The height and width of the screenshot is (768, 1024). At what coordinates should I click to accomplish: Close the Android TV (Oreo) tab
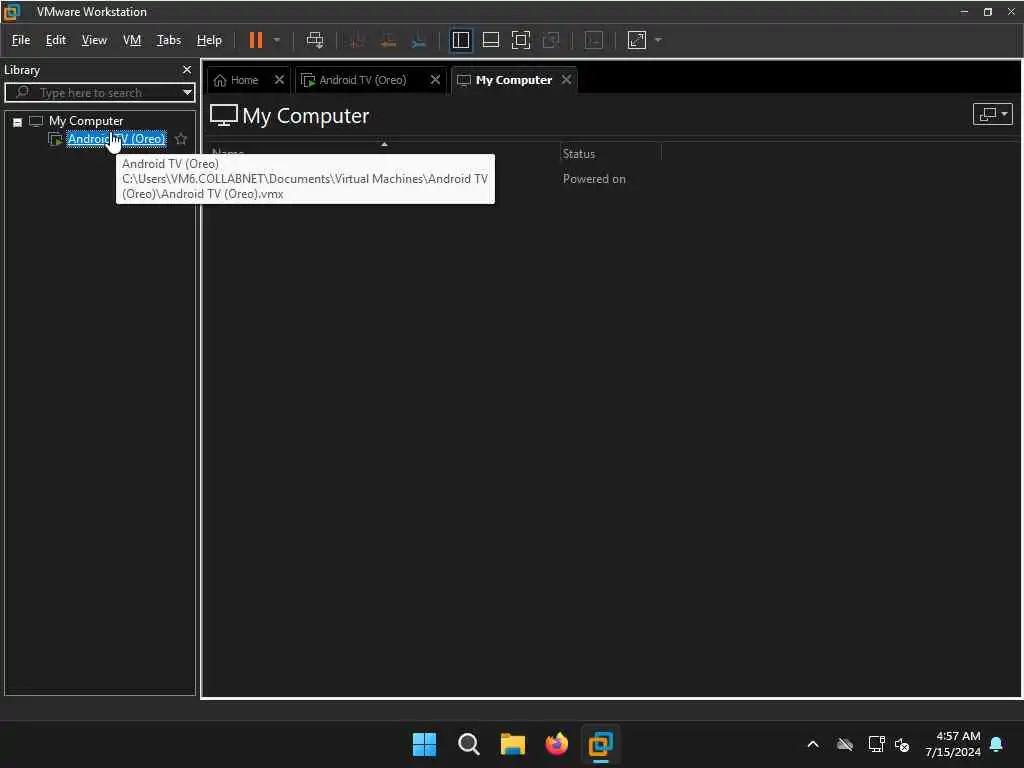tap(435, 80)
